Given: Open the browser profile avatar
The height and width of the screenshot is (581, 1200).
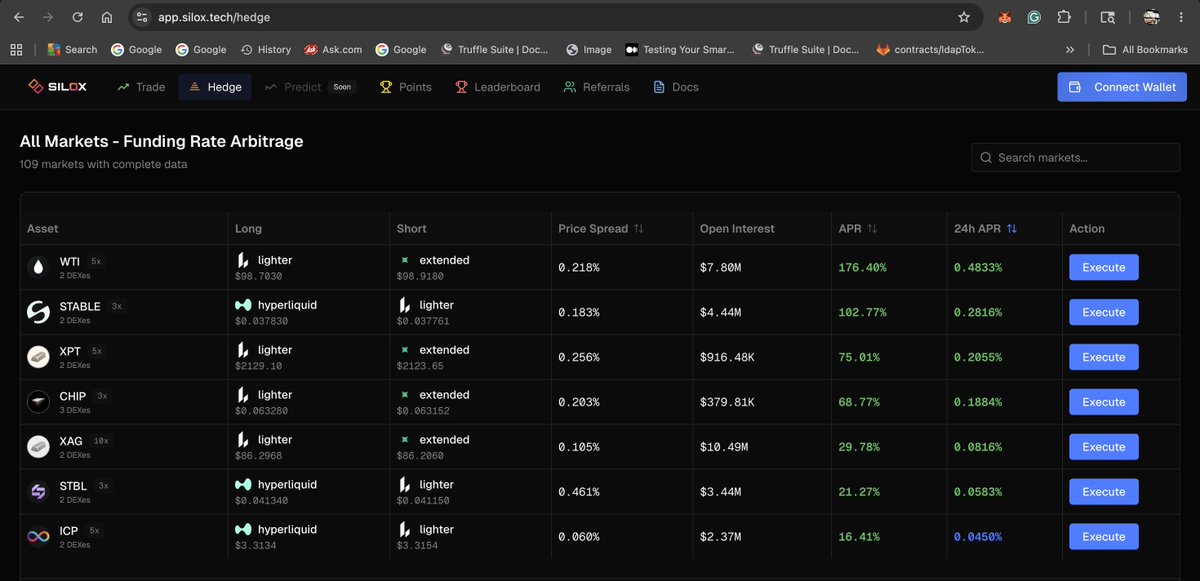Looking at the screenshot, I should [x=1151, y=17].
